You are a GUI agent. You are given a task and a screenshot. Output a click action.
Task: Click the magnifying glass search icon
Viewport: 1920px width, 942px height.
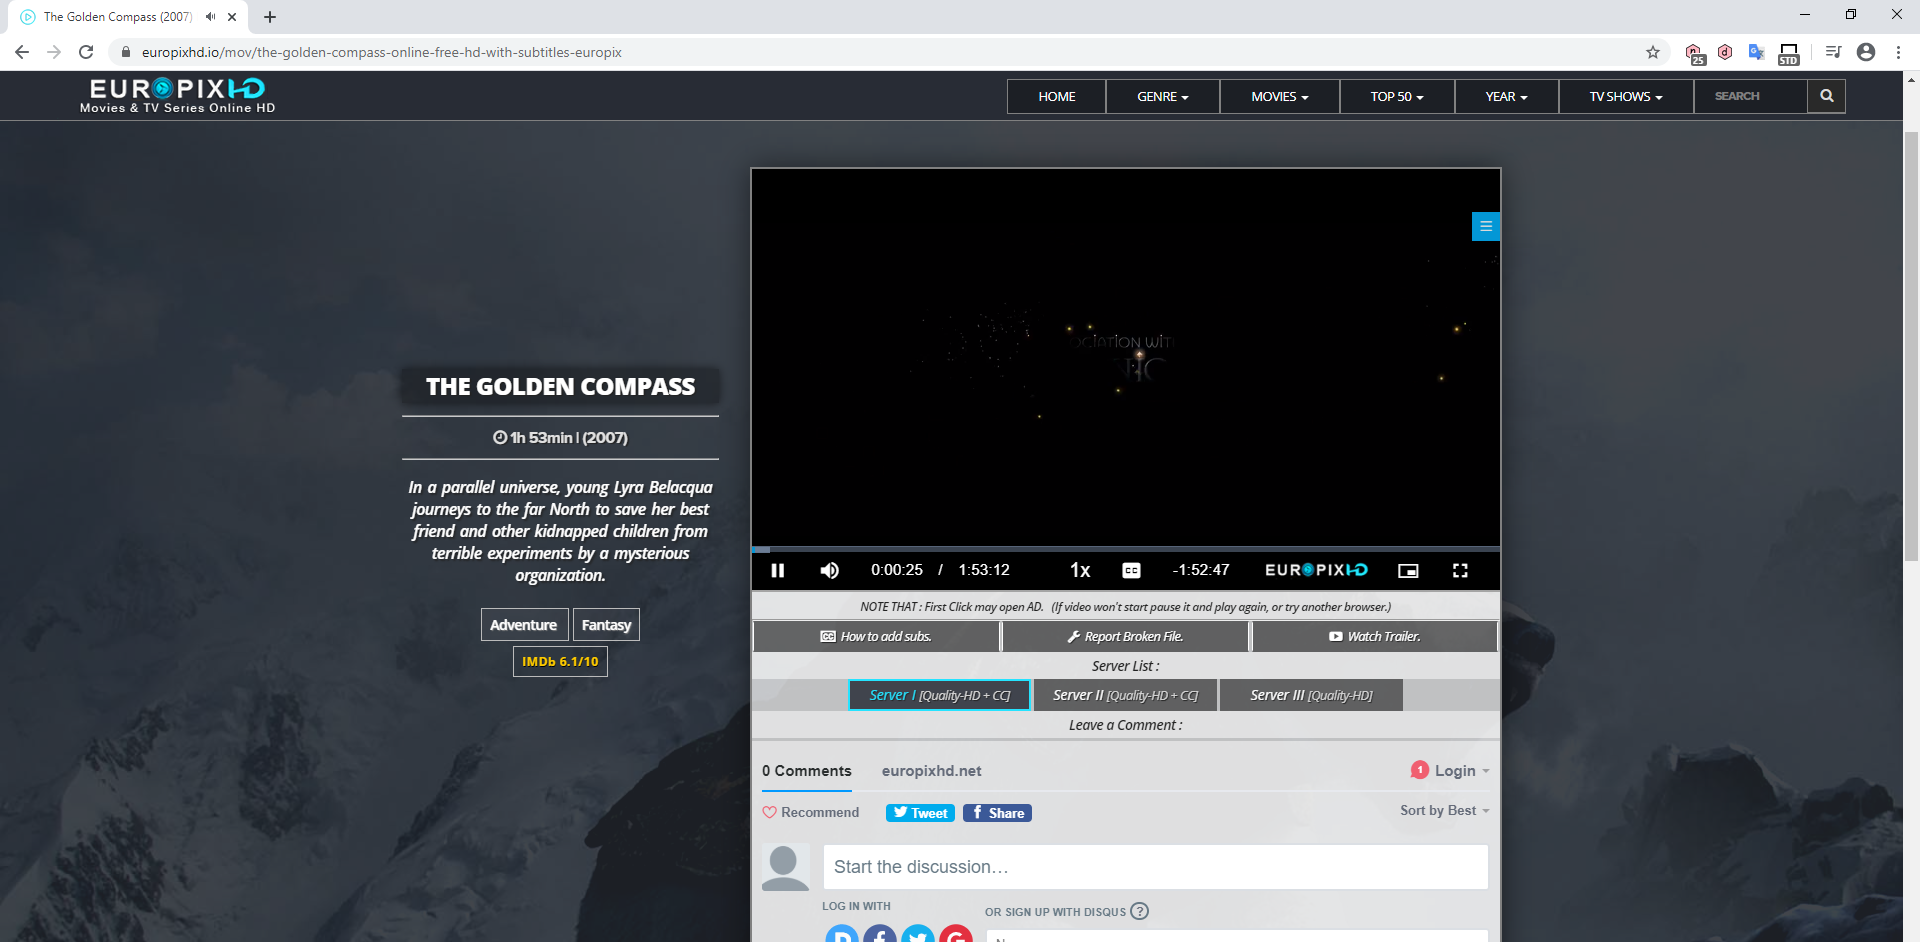pyautogui.click(x=1827, y=96)
